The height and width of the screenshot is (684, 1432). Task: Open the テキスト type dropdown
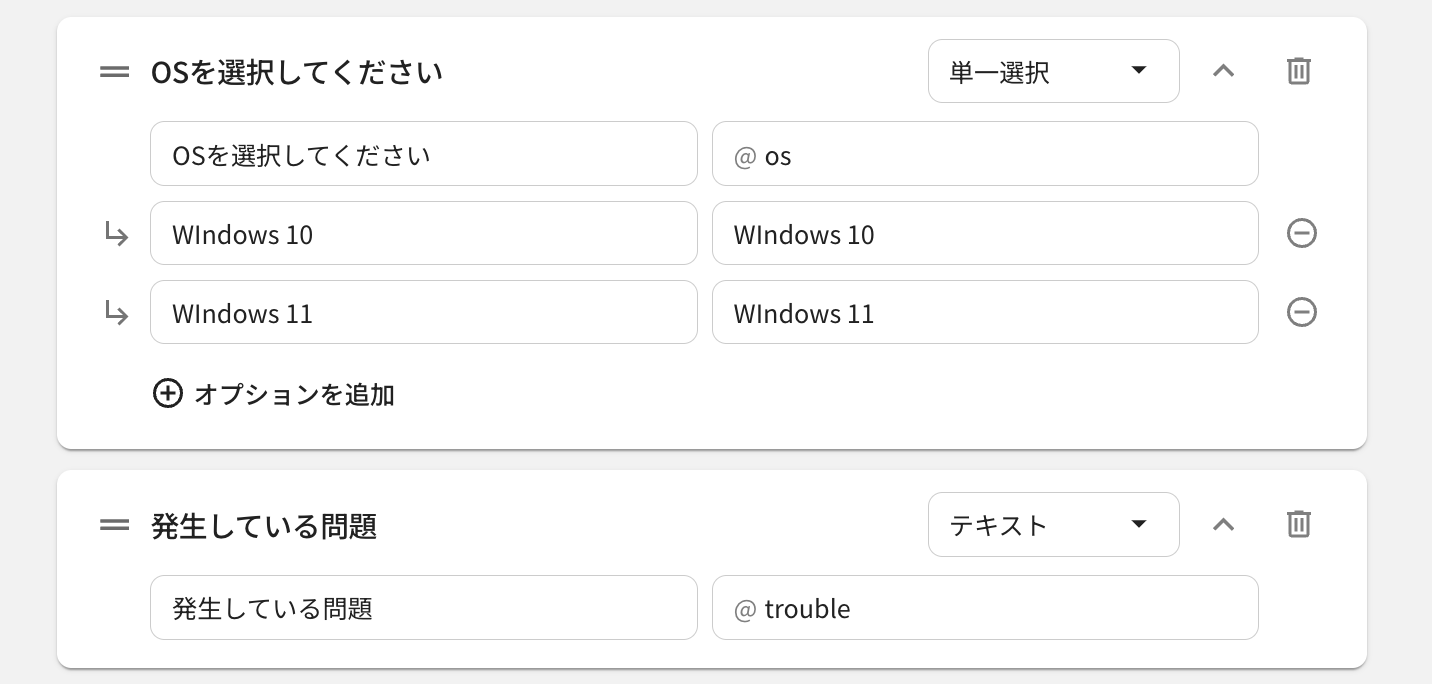[1053, 524]
